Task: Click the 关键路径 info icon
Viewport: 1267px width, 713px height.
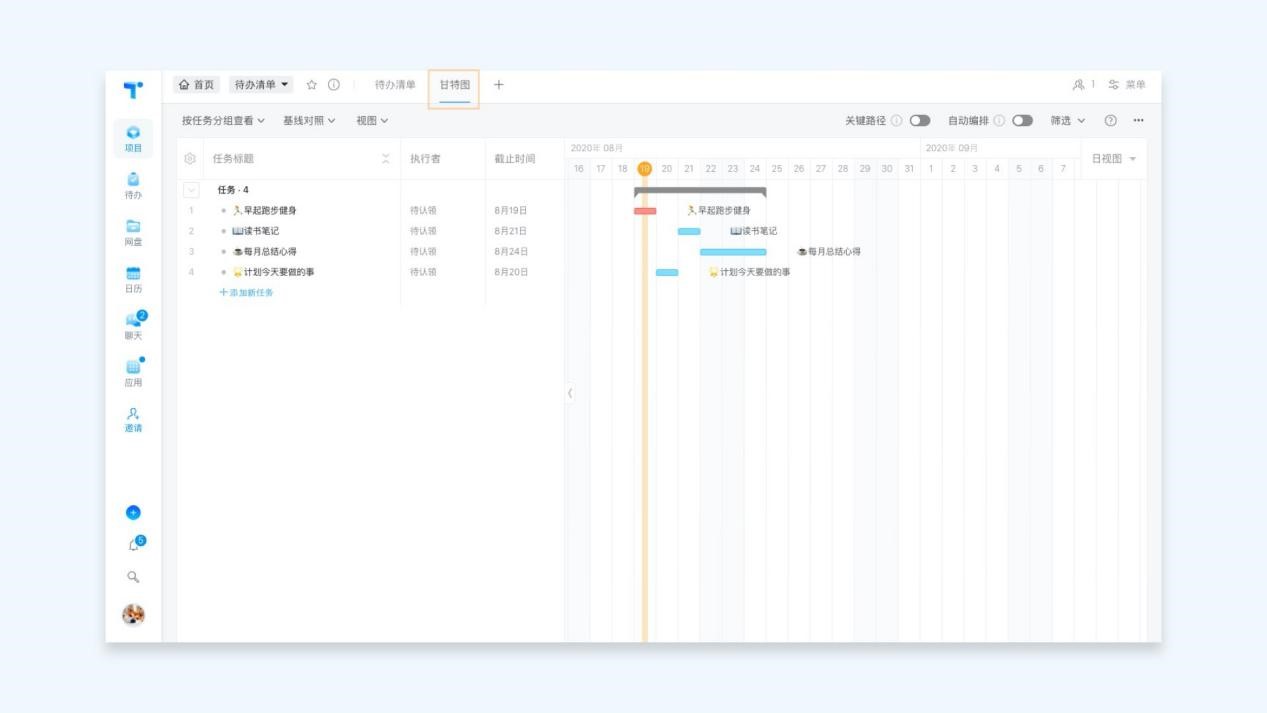Action: point(896,120)
